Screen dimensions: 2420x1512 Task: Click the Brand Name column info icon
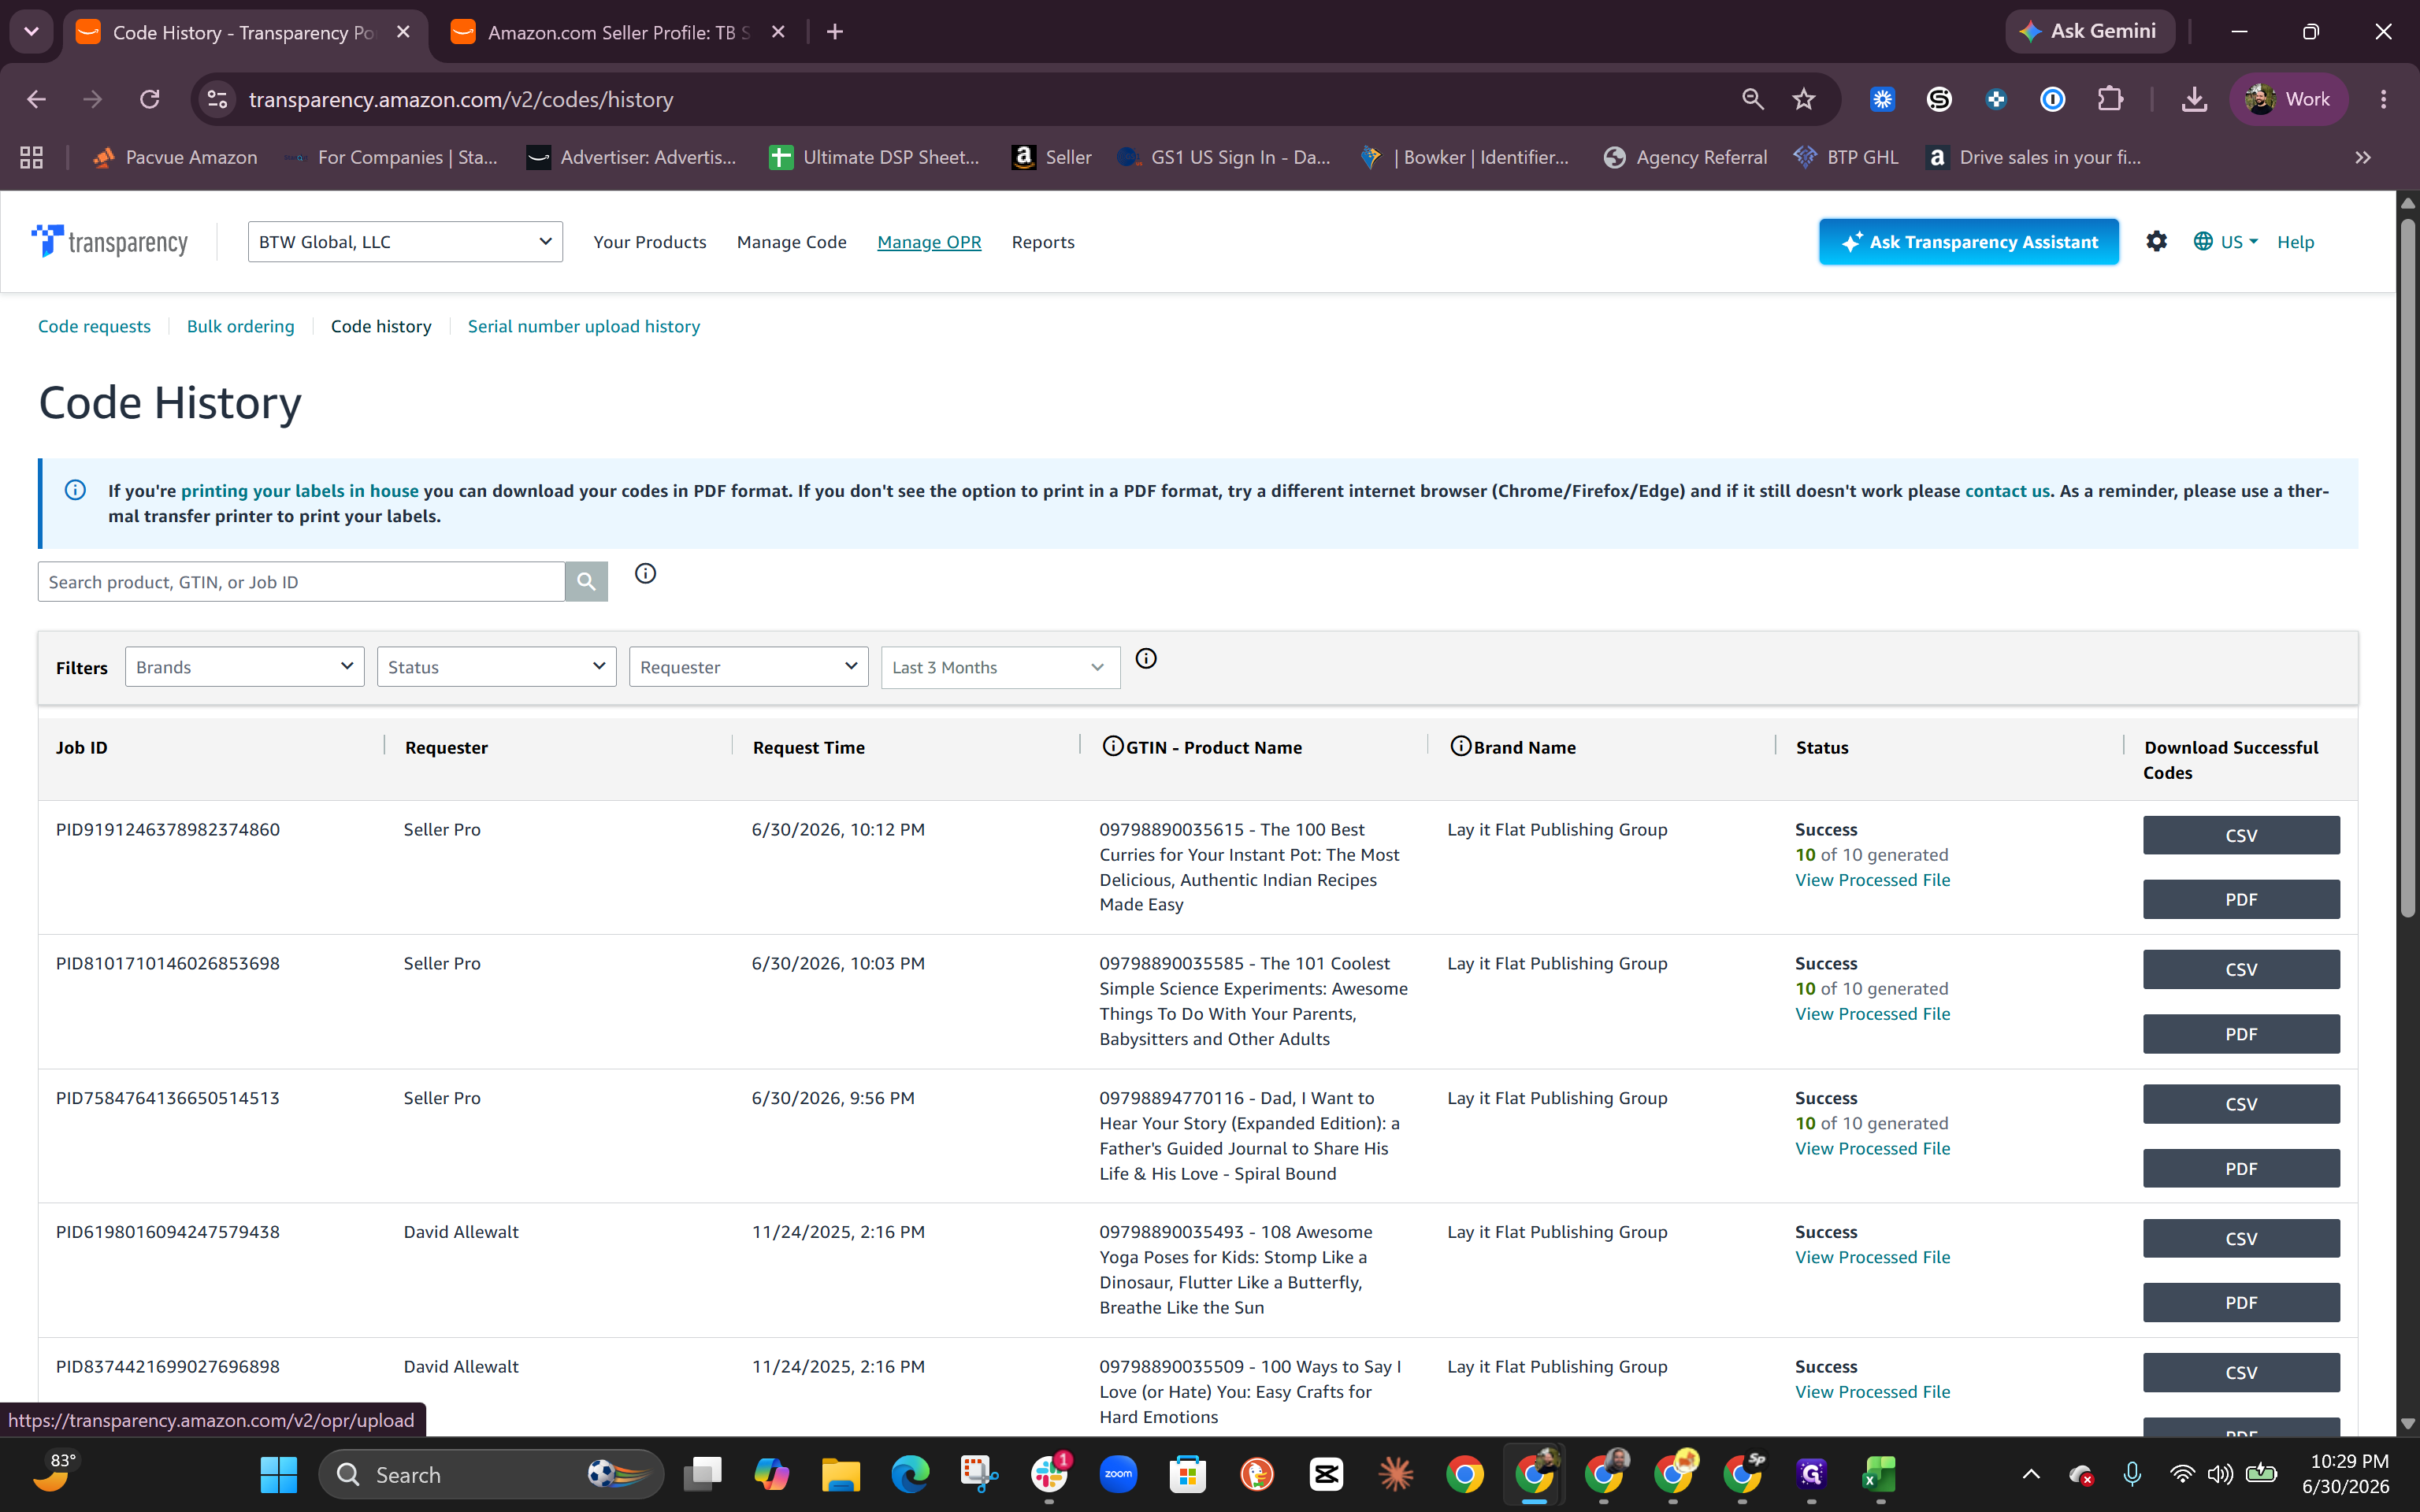click(1460, 746)
